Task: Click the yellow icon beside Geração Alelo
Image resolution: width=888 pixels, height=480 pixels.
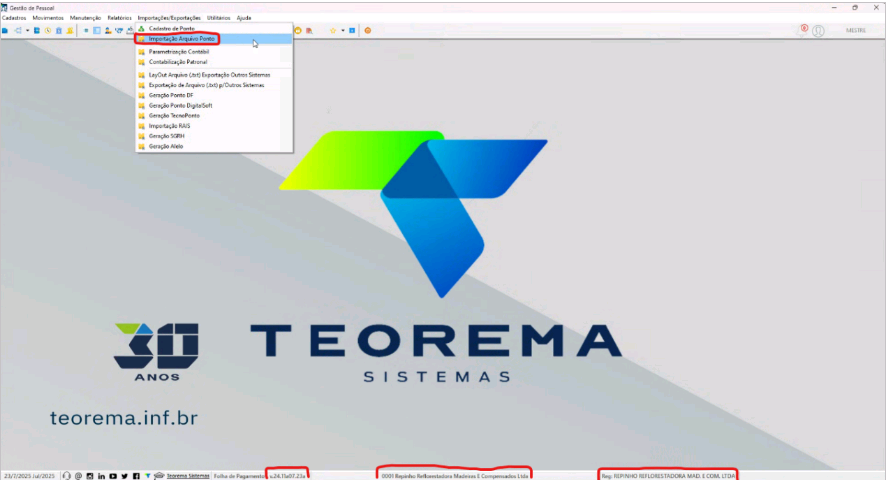Action: (x=142, y=146)
